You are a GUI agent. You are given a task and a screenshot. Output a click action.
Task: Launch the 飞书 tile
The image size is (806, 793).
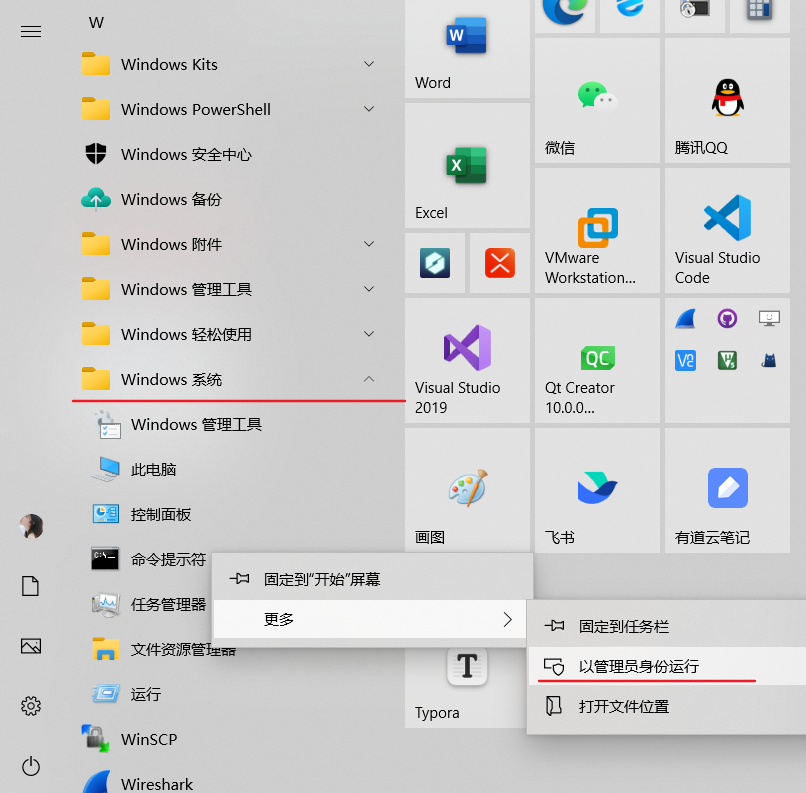[597, 491]
